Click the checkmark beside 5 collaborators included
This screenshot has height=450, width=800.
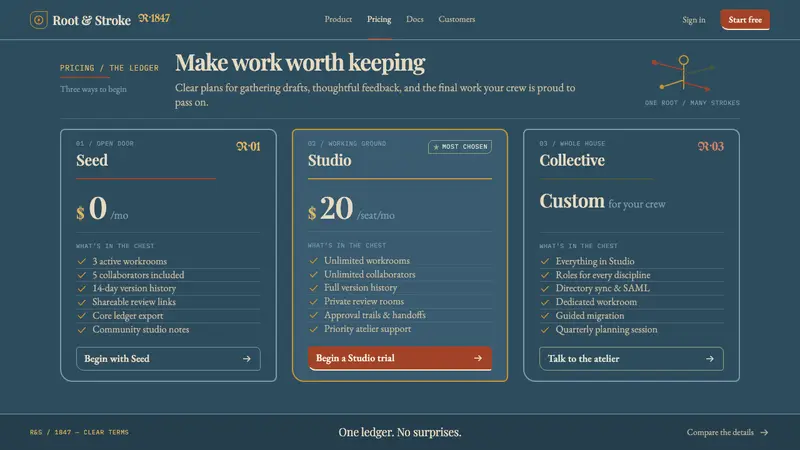point(82,275)
